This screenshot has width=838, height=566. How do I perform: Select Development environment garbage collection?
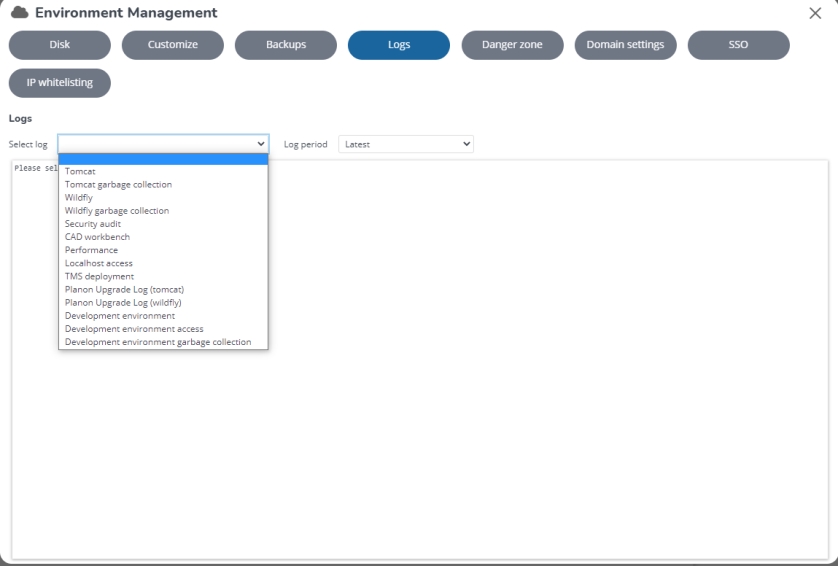tap(158, 342)
